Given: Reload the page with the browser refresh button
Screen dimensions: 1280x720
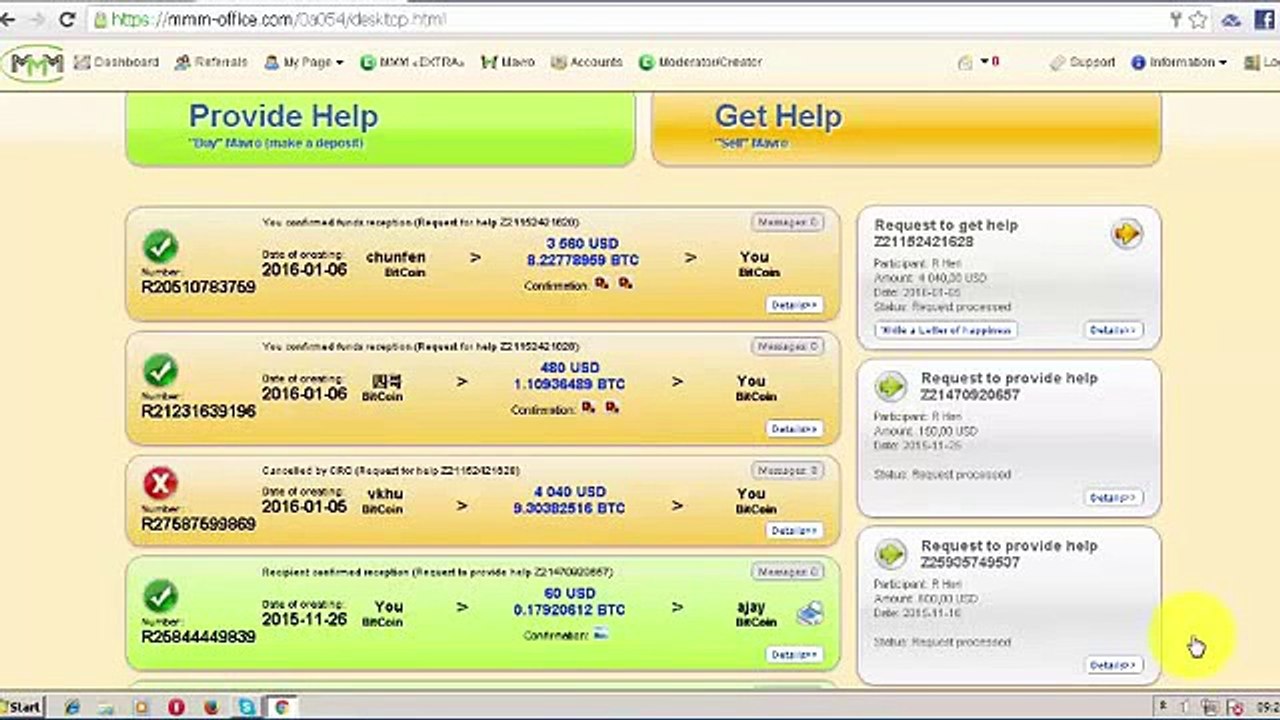Looking at the screenshot, I should click(x=67, y=19).
